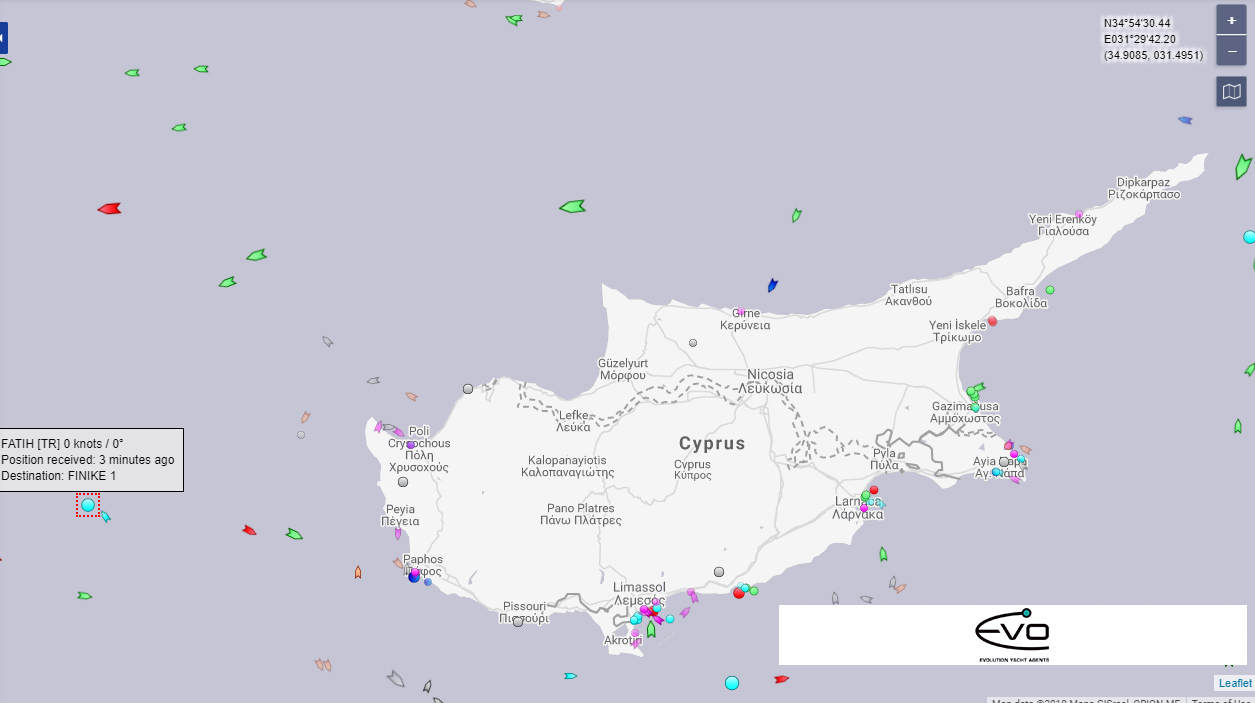Select the large cyan circle south of Akrotiri
This screenshot has height=703, width=1255.
(x=732, y=683)
